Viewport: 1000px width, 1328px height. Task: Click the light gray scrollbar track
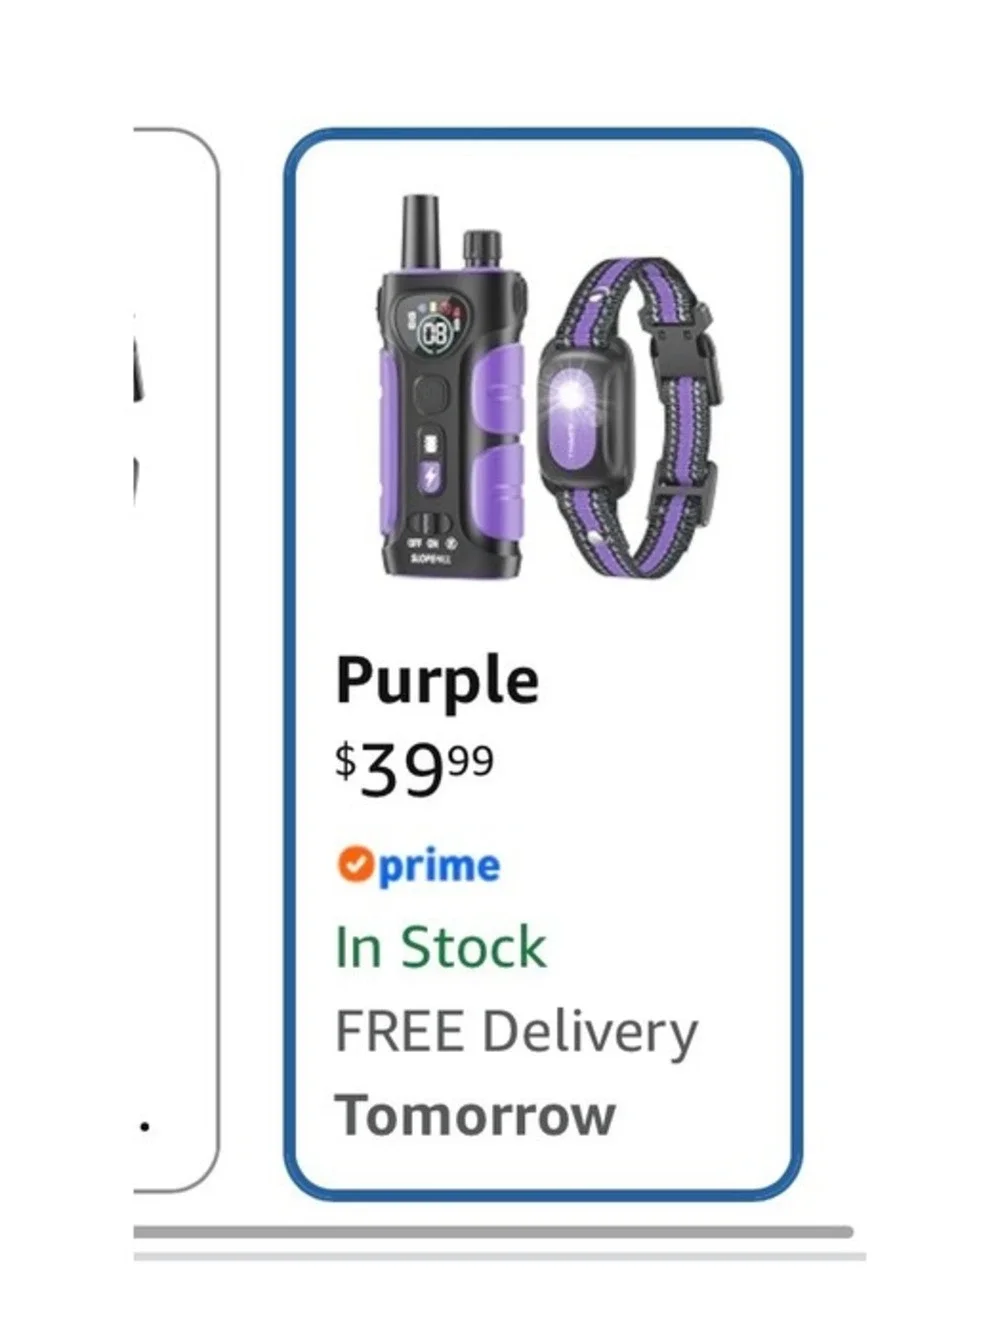click(x=500, y=1256)
